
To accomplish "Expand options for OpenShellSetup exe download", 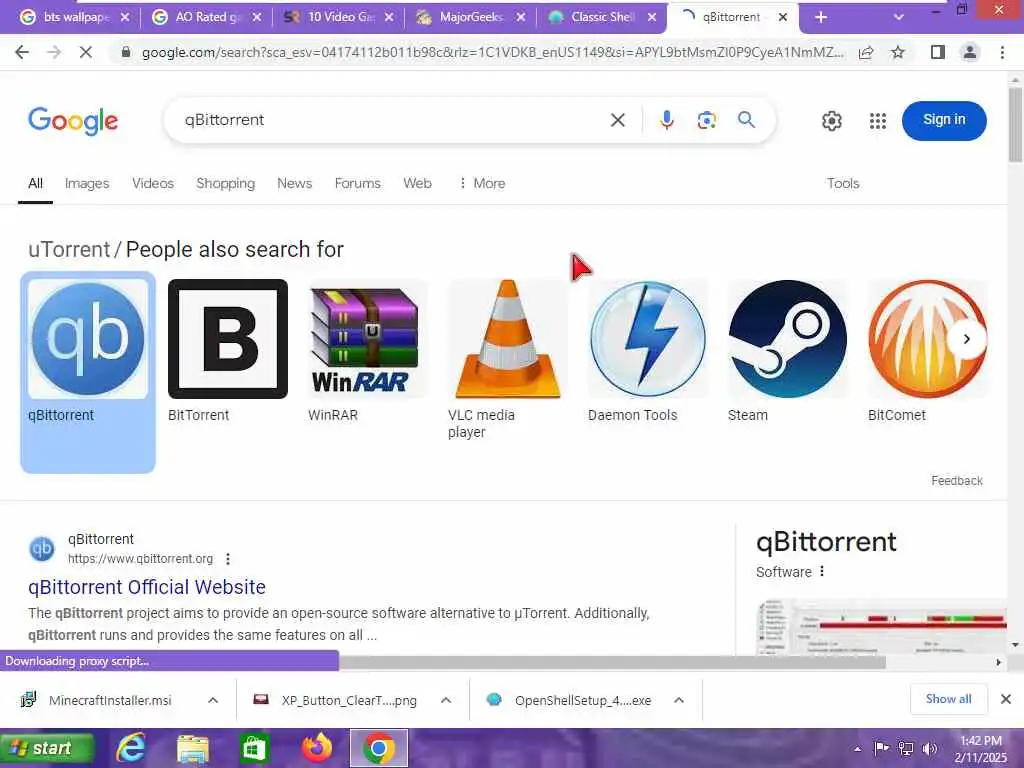I will (x=679, y=700).
